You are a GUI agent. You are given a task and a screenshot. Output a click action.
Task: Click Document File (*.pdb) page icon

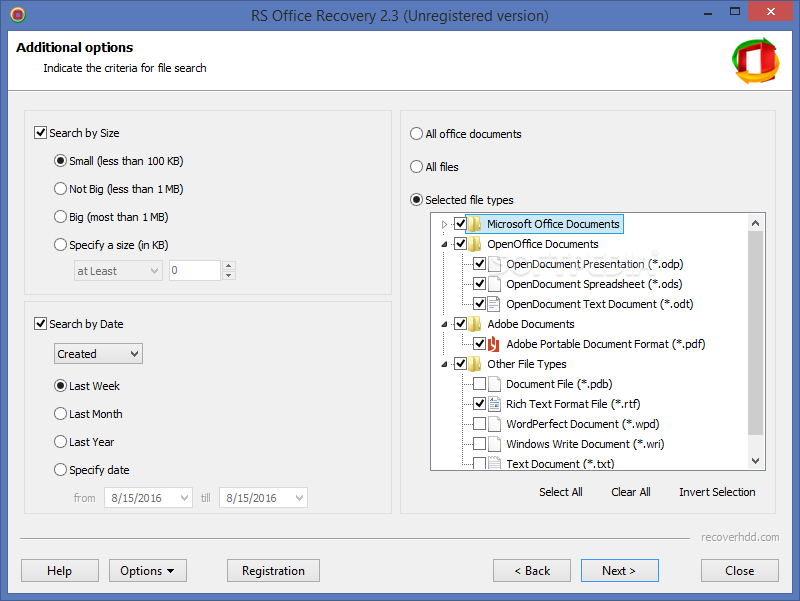[x=494, y=384]
